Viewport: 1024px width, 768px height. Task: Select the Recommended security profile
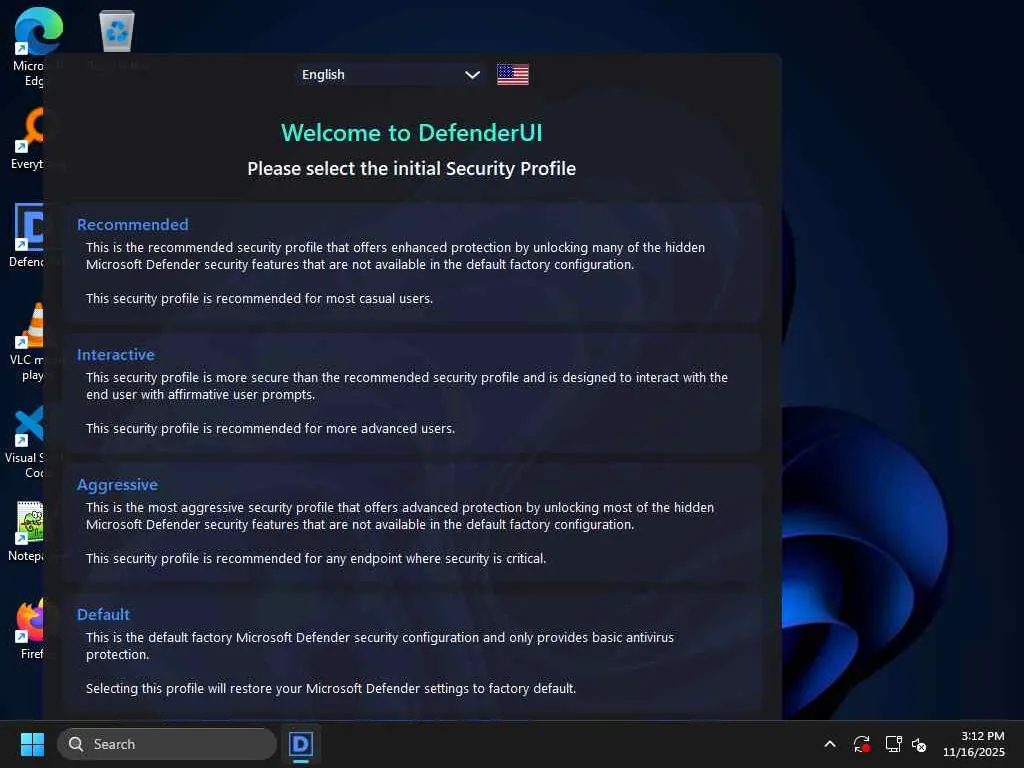pos(413,263)
